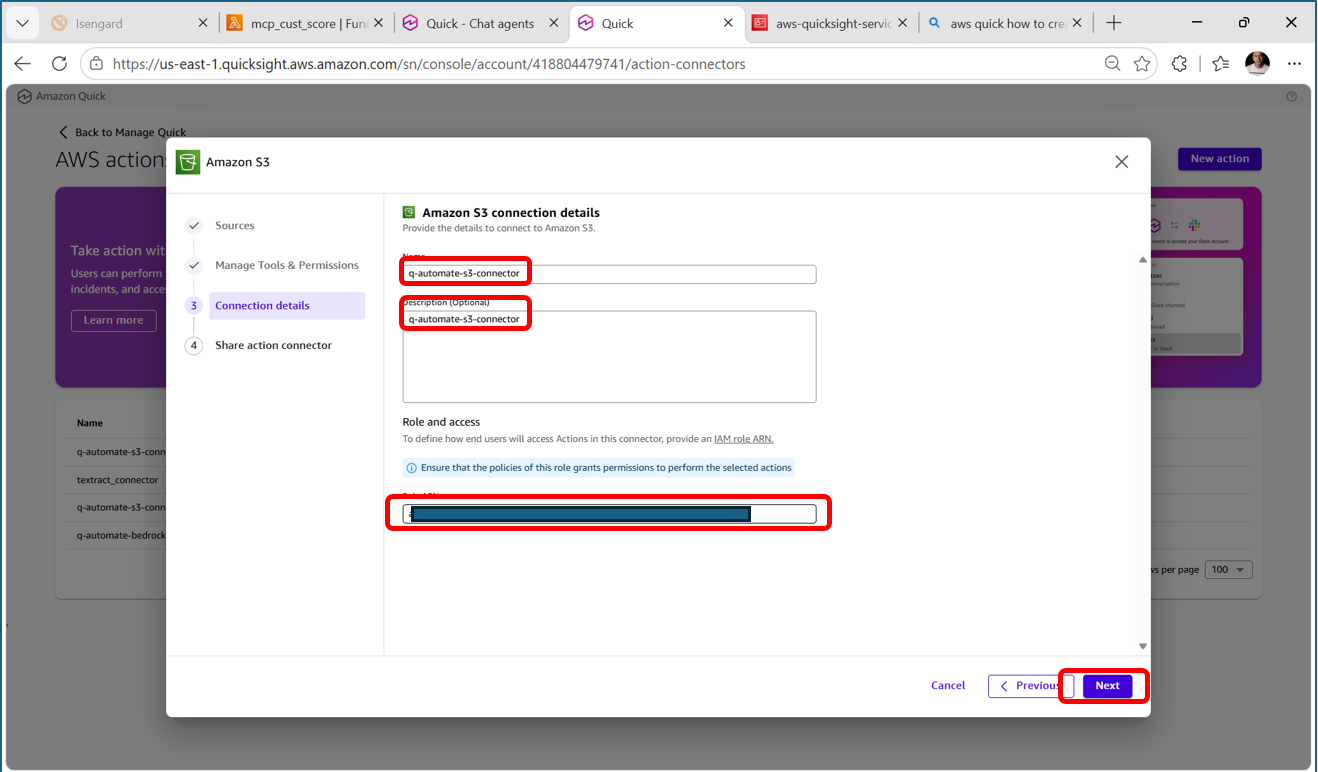
Task: Click Back to Manage Quick link
Action: coord(122,132)
